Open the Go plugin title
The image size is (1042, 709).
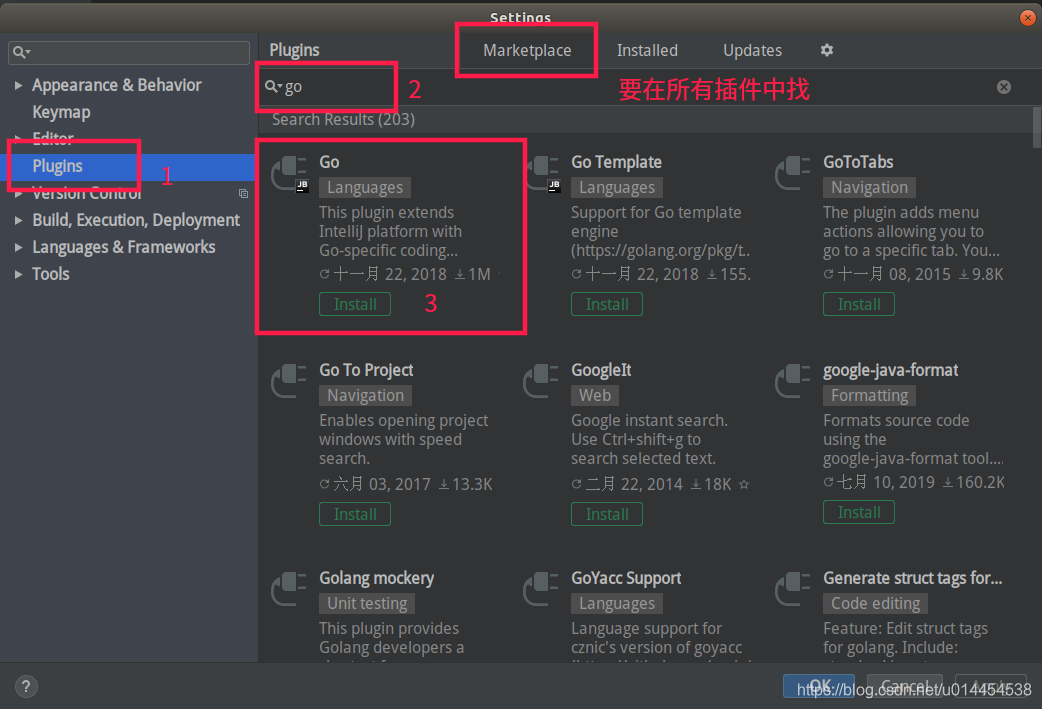pyautogui.click(x=329, y=162)
